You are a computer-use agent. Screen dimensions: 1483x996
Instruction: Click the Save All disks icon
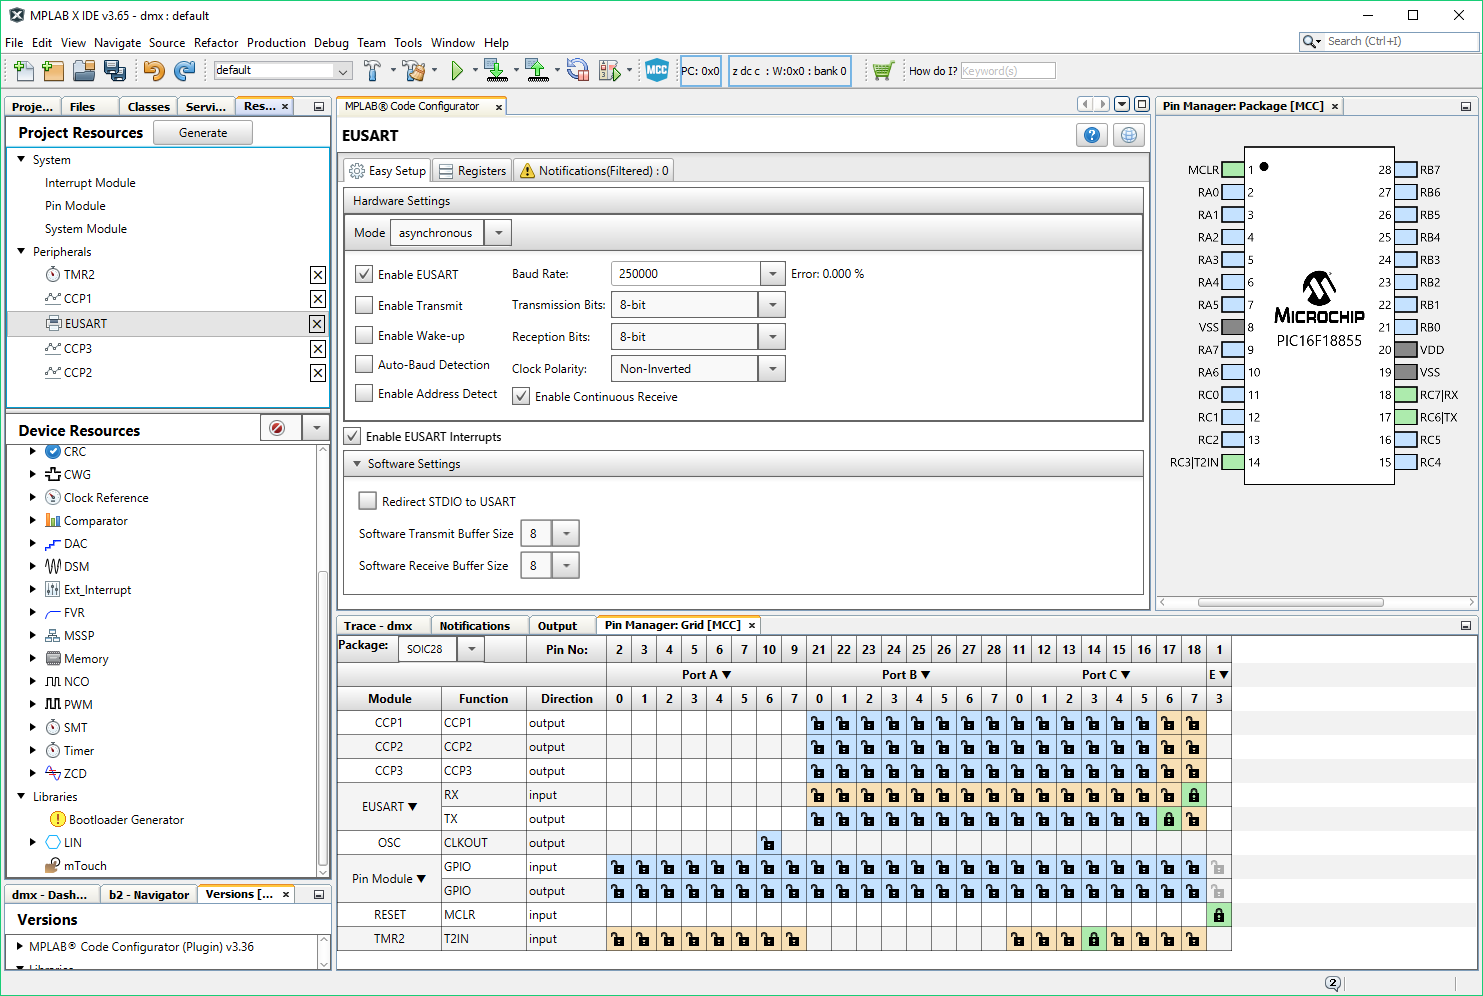coord(115,70)
